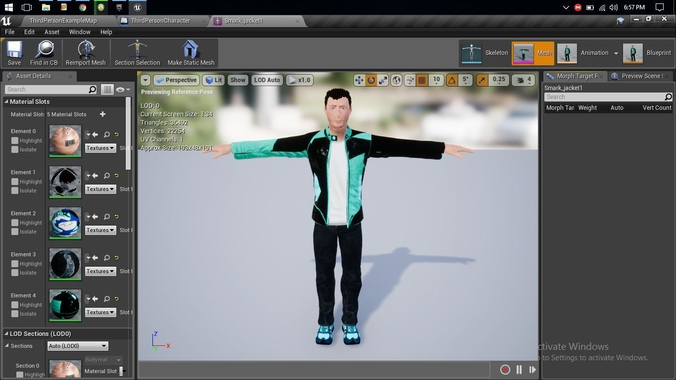Open the Skeleton editor mode

pos(485,53)
